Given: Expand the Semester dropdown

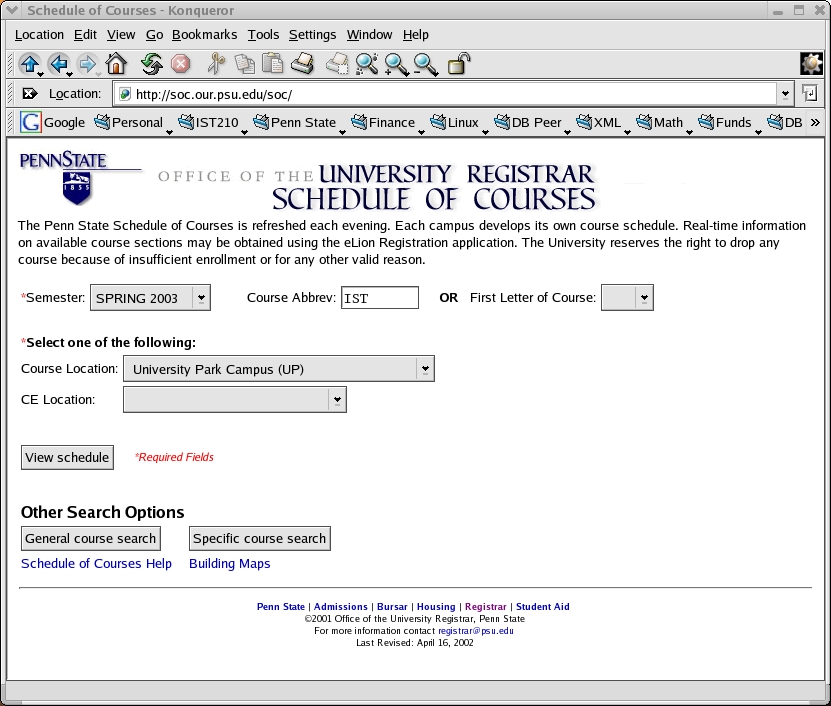Looking at the screenshot, I should tap(201, 298).
